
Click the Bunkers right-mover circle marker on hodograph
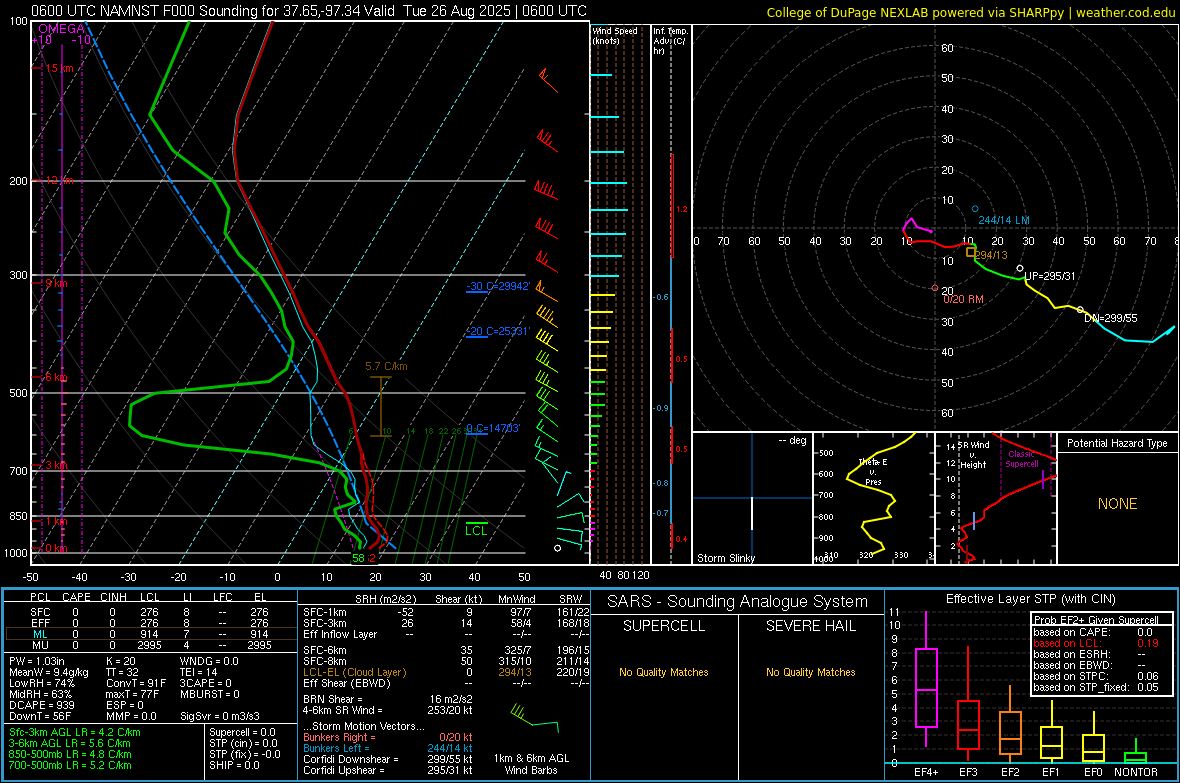(935, 288)
